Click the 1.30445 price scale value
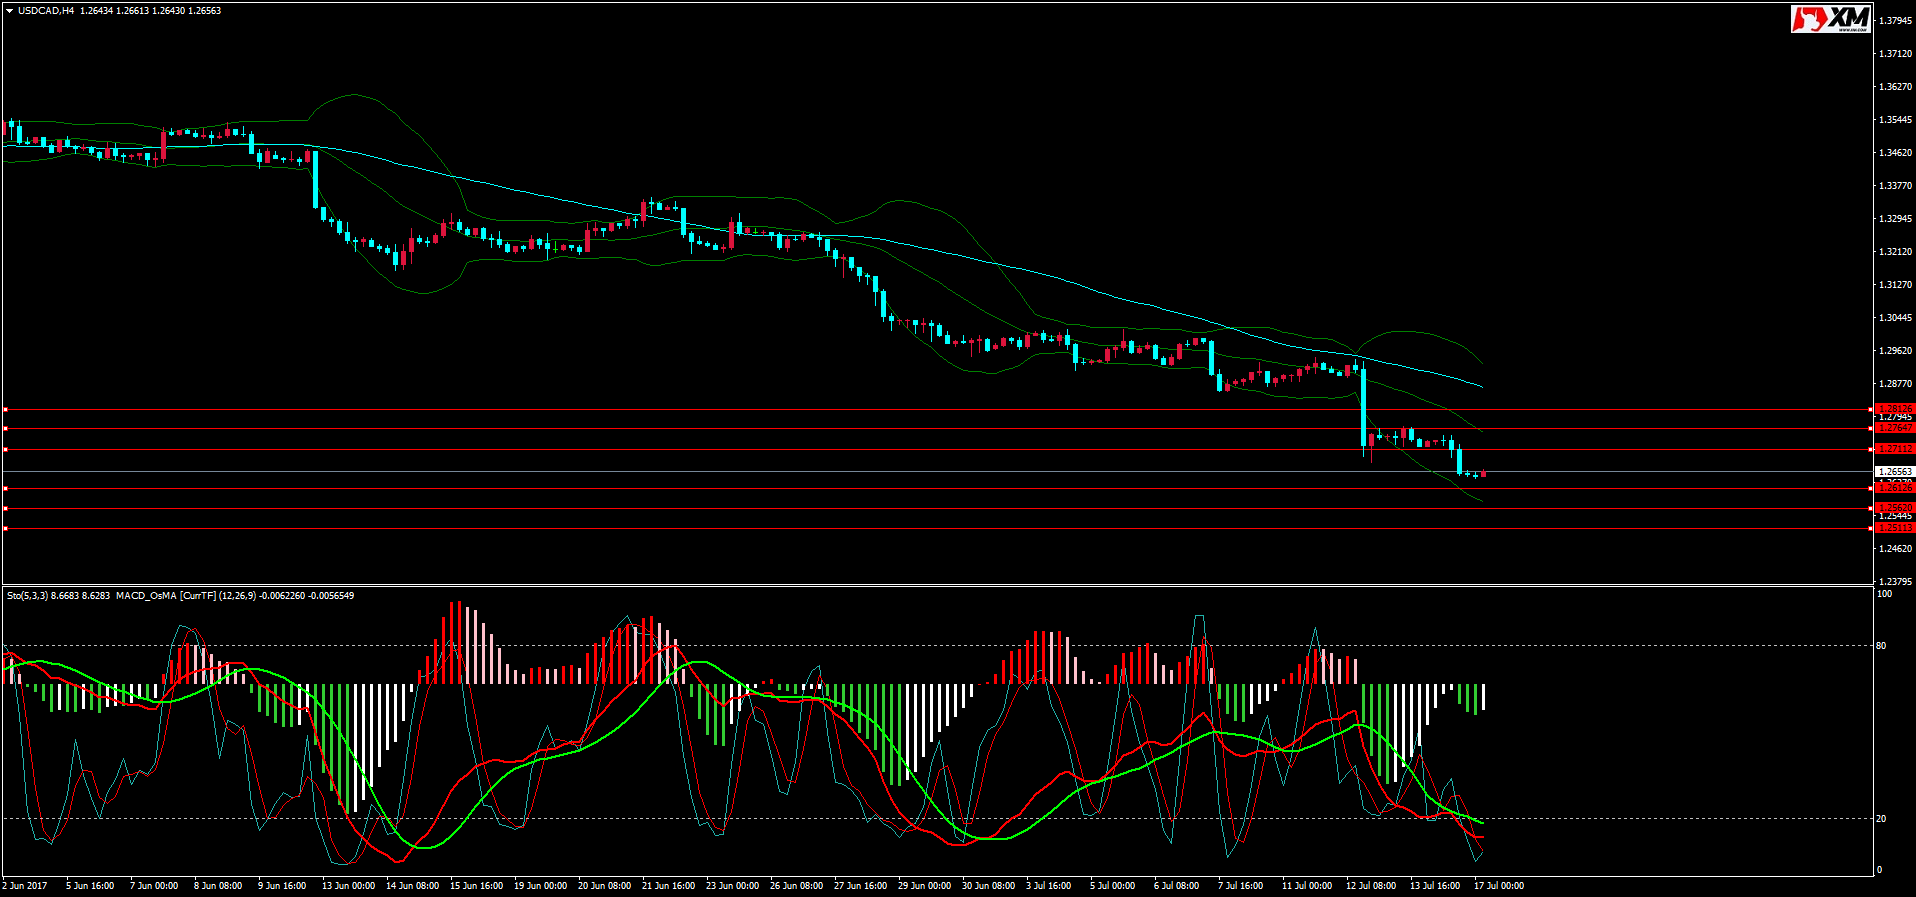Image resolution: width=1916 pixels, height=897 pixels. pyautogui.click(x=1895, y=318)
